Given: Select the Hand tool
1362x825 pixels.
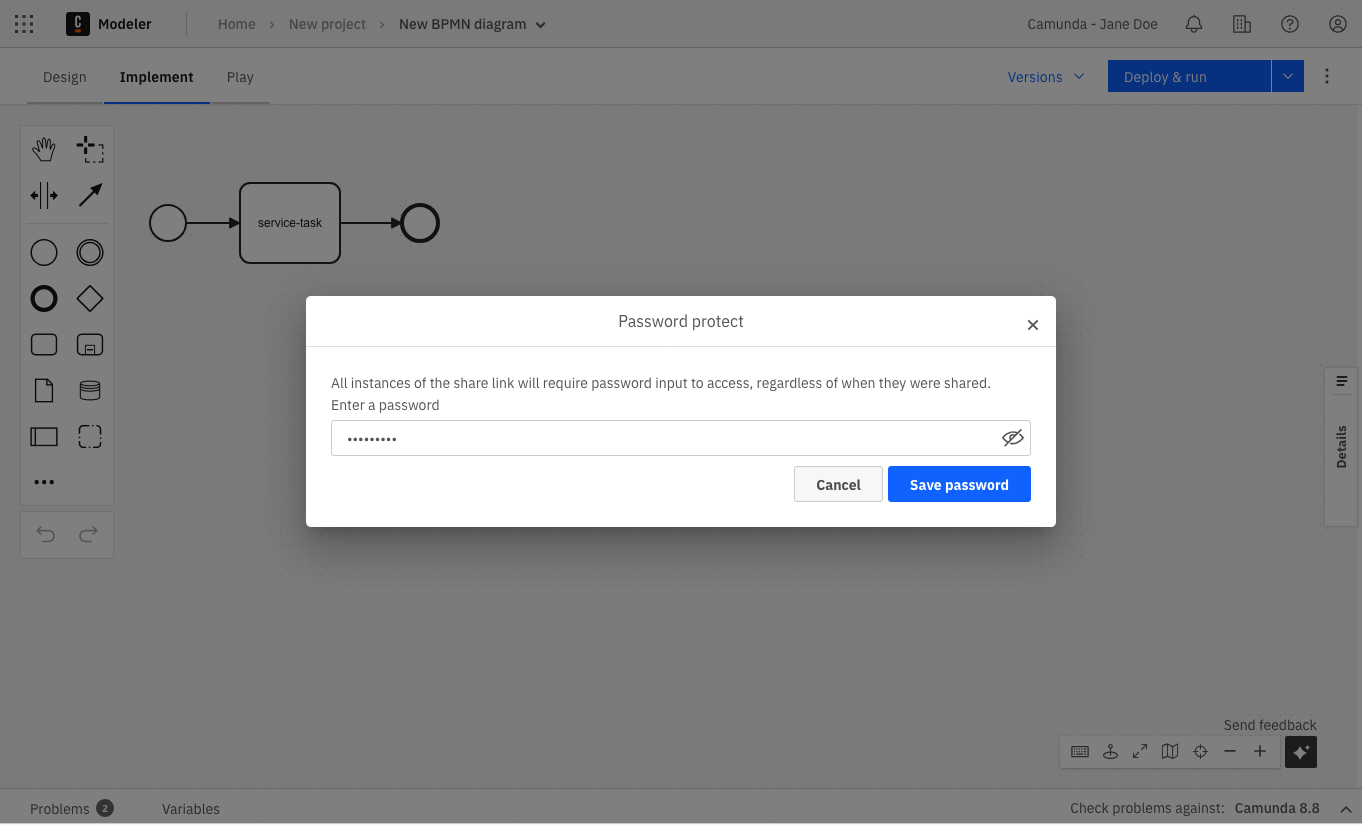Looking at the screenshot, I should (x=44, y=150).
